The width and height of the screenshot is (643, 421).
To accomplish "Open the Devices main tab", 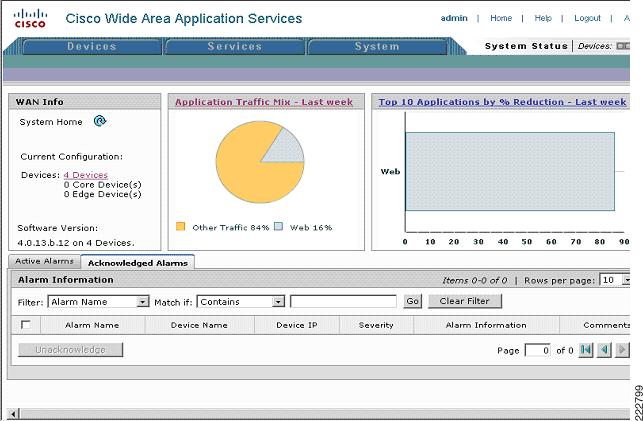I will pyautogui.click(x=92, y=46).
